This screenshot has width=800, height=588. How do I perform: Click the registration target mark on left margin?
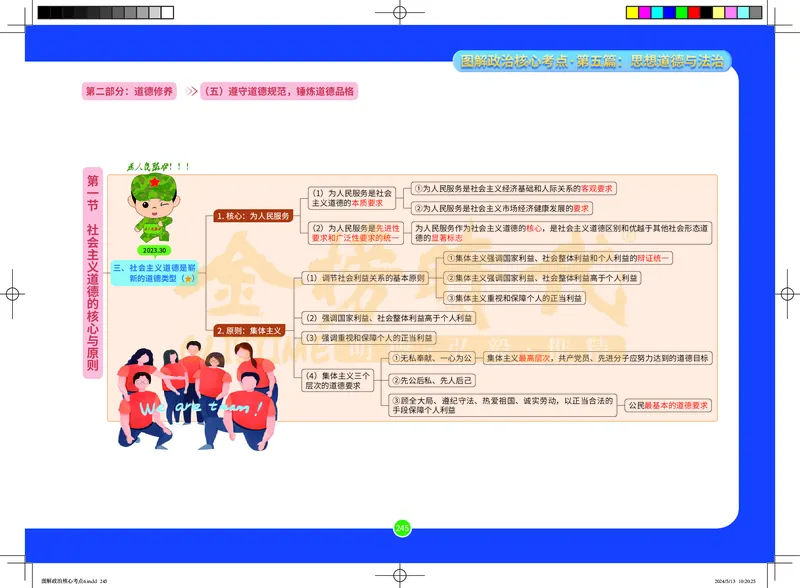coord(14,294)
